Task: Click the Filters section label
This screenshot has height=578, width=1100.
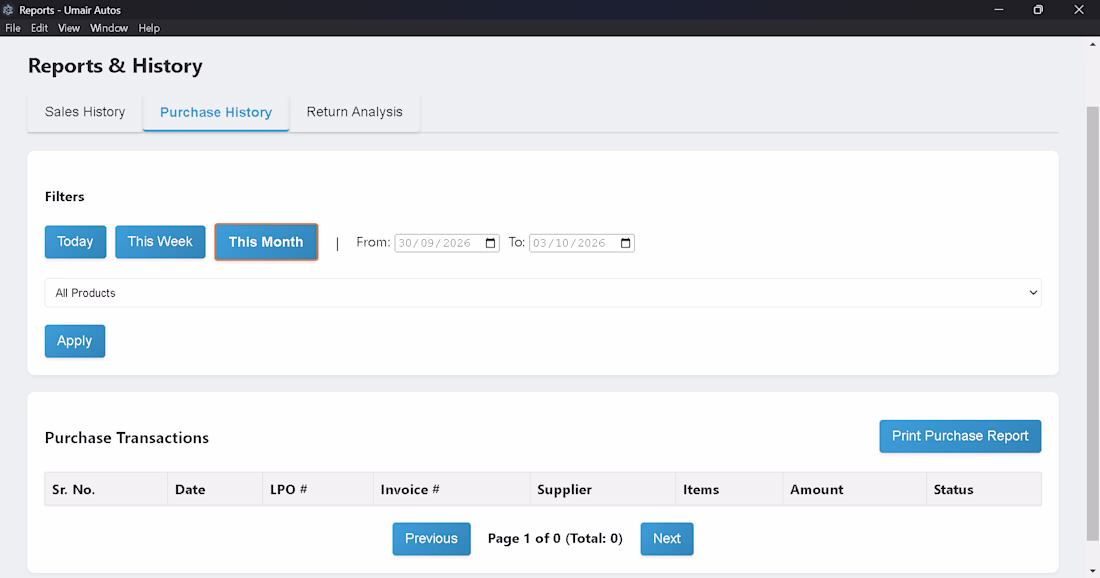Action: pyautogui.click(x=65, y=197)
